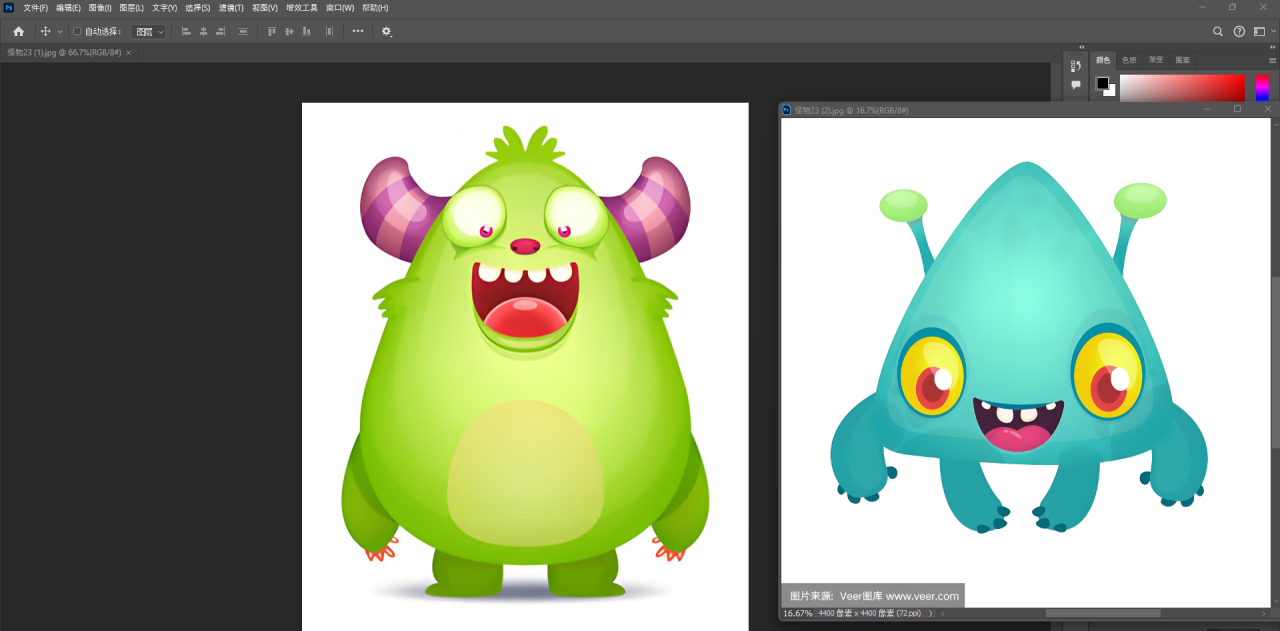Expand the Move tool preset picker arrow
This screenshot has height=631, width=1280.
(60, 31)
